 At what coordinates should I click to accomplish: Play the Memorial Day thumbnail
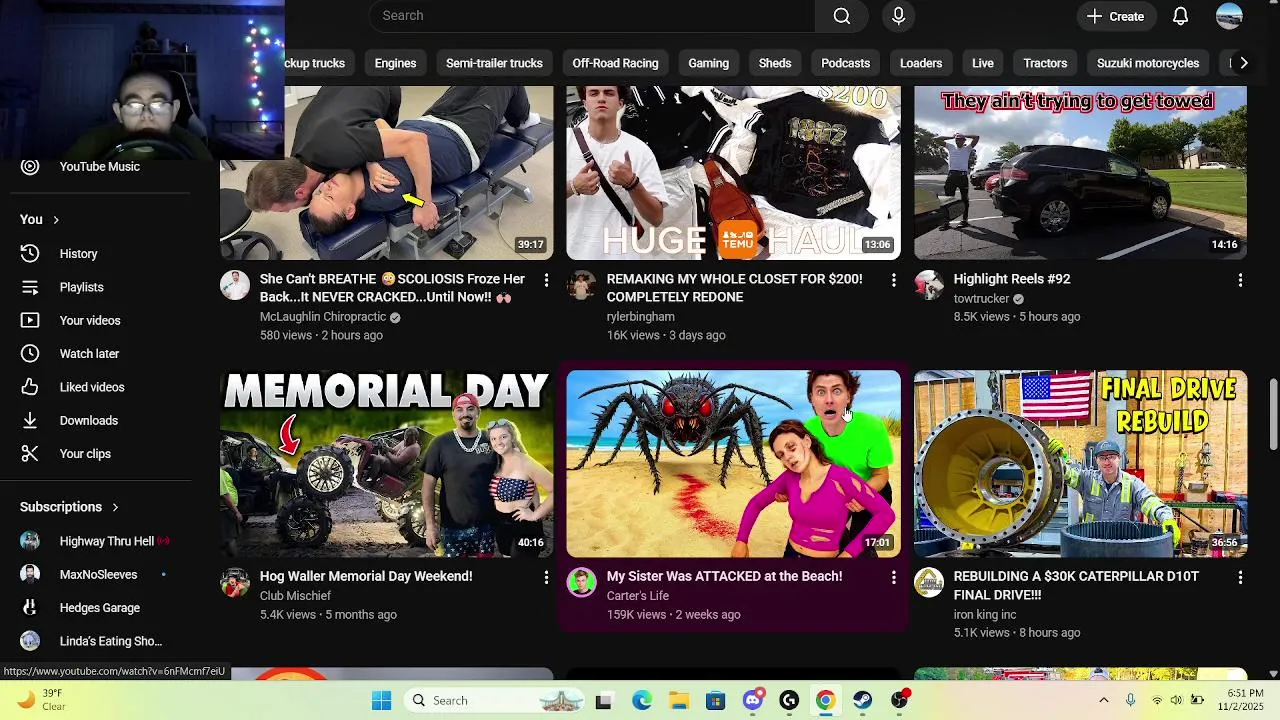pos(387,464)
